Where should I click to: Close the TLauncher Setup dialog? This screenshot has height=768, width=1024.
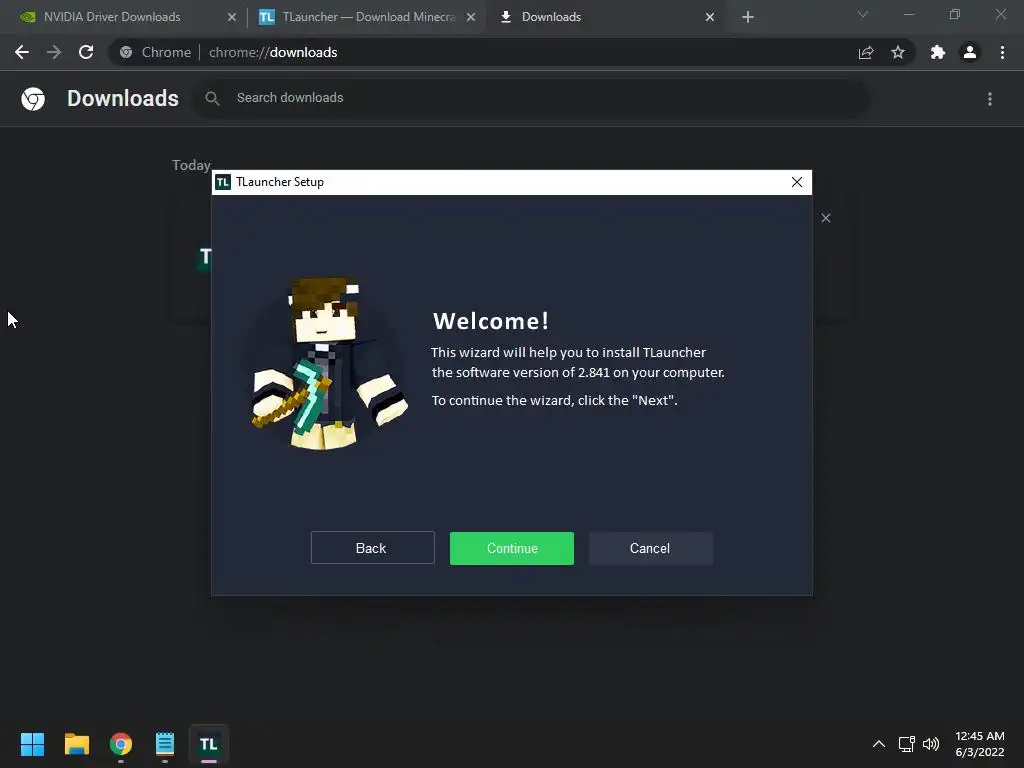(x=797, y=182)
